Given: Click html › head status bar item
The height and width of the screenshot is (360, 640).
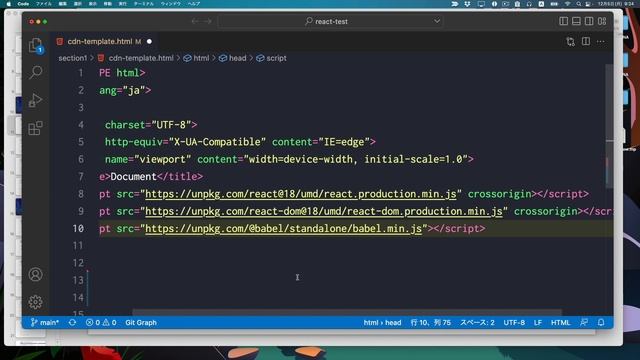Looking at the screenshot, I should (382, 322).
